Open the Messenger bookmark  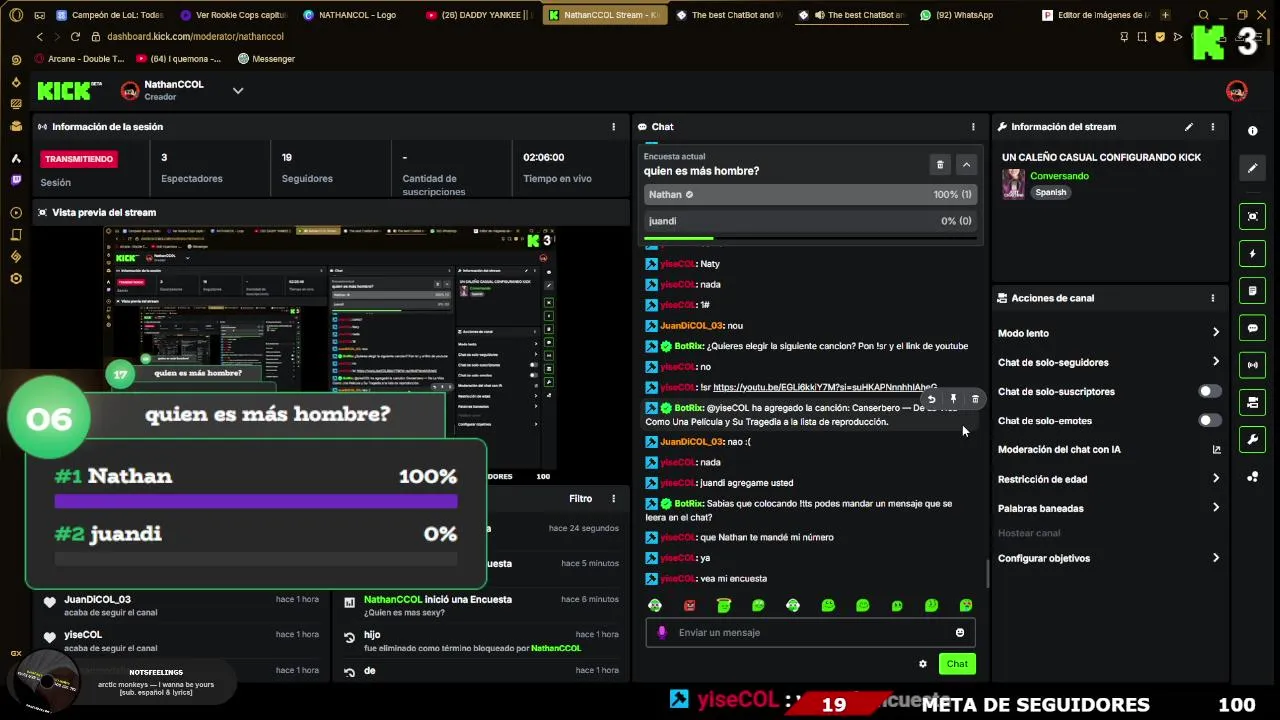(x=266, y=59)
